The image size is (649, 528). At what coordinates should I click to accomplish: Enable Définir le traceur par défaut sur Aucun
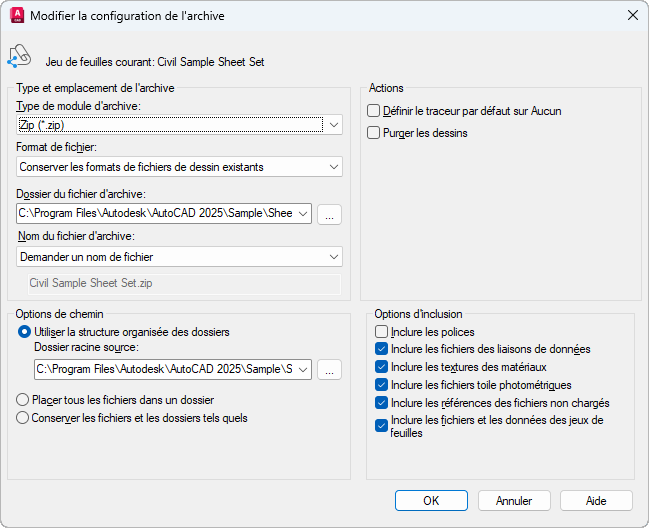coord(374,111)
